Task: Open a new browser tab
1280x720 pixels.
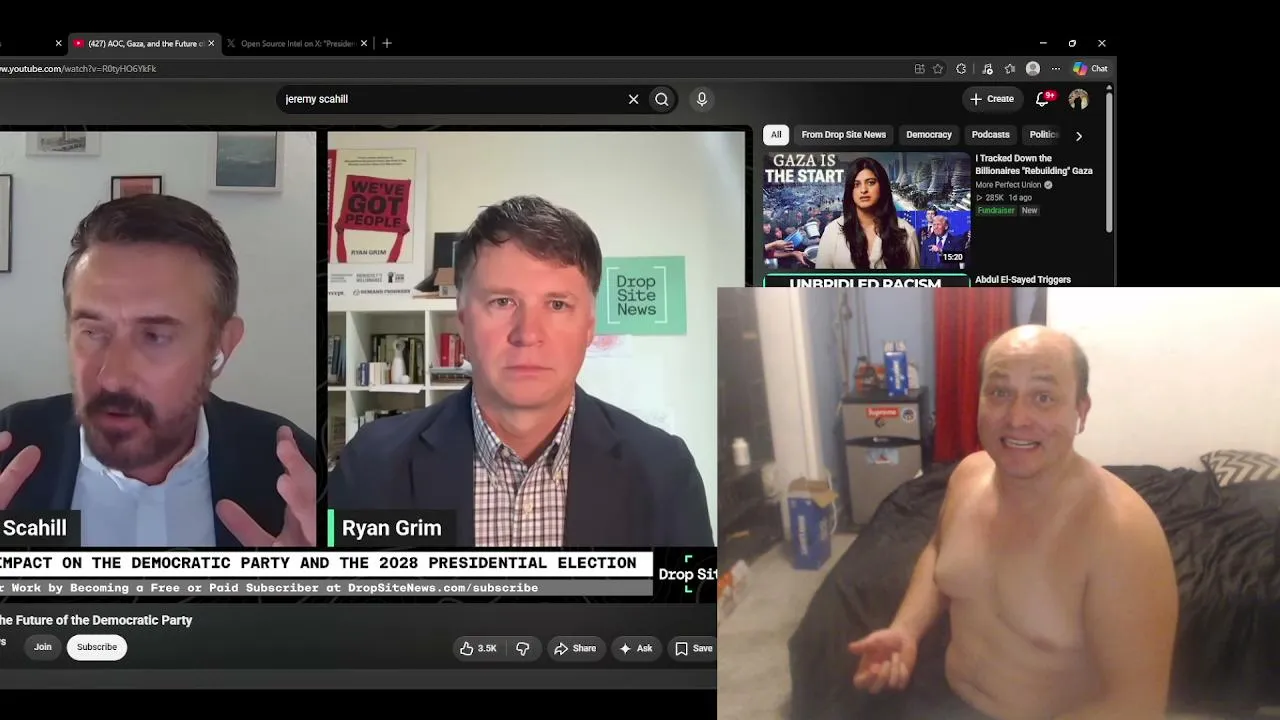Action: point(387,43)
